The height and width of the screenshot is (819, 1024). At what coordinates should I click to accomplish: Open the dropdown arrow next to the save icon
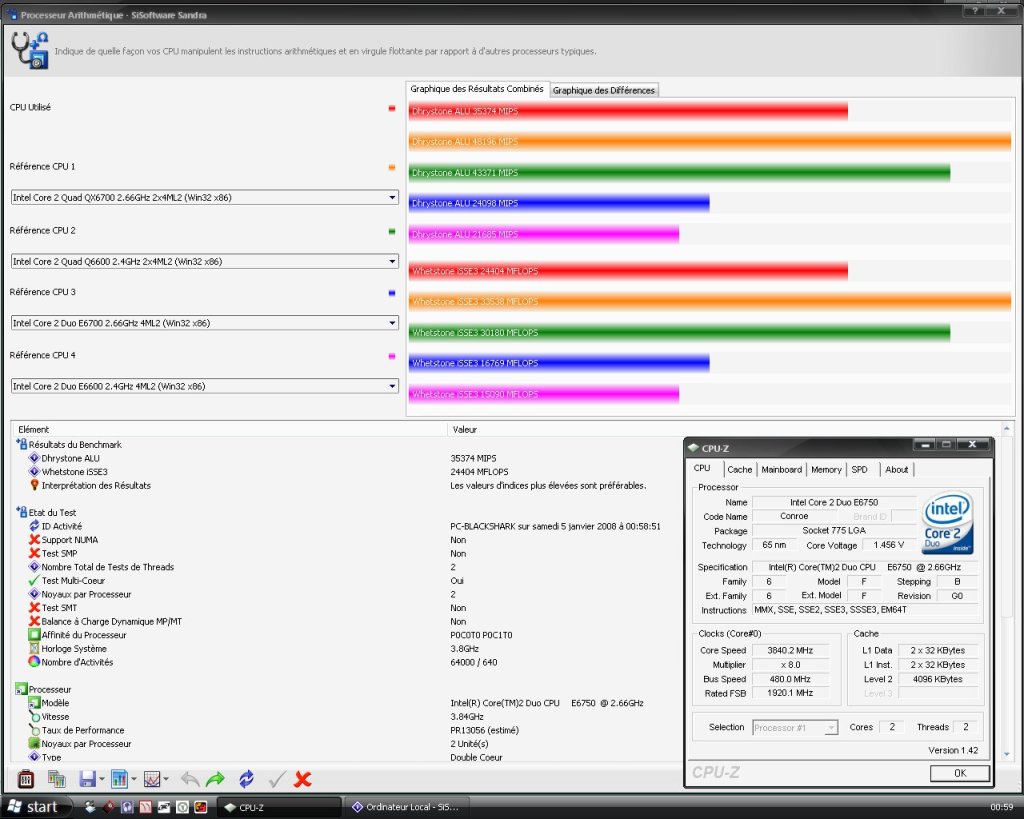(102, 779)
